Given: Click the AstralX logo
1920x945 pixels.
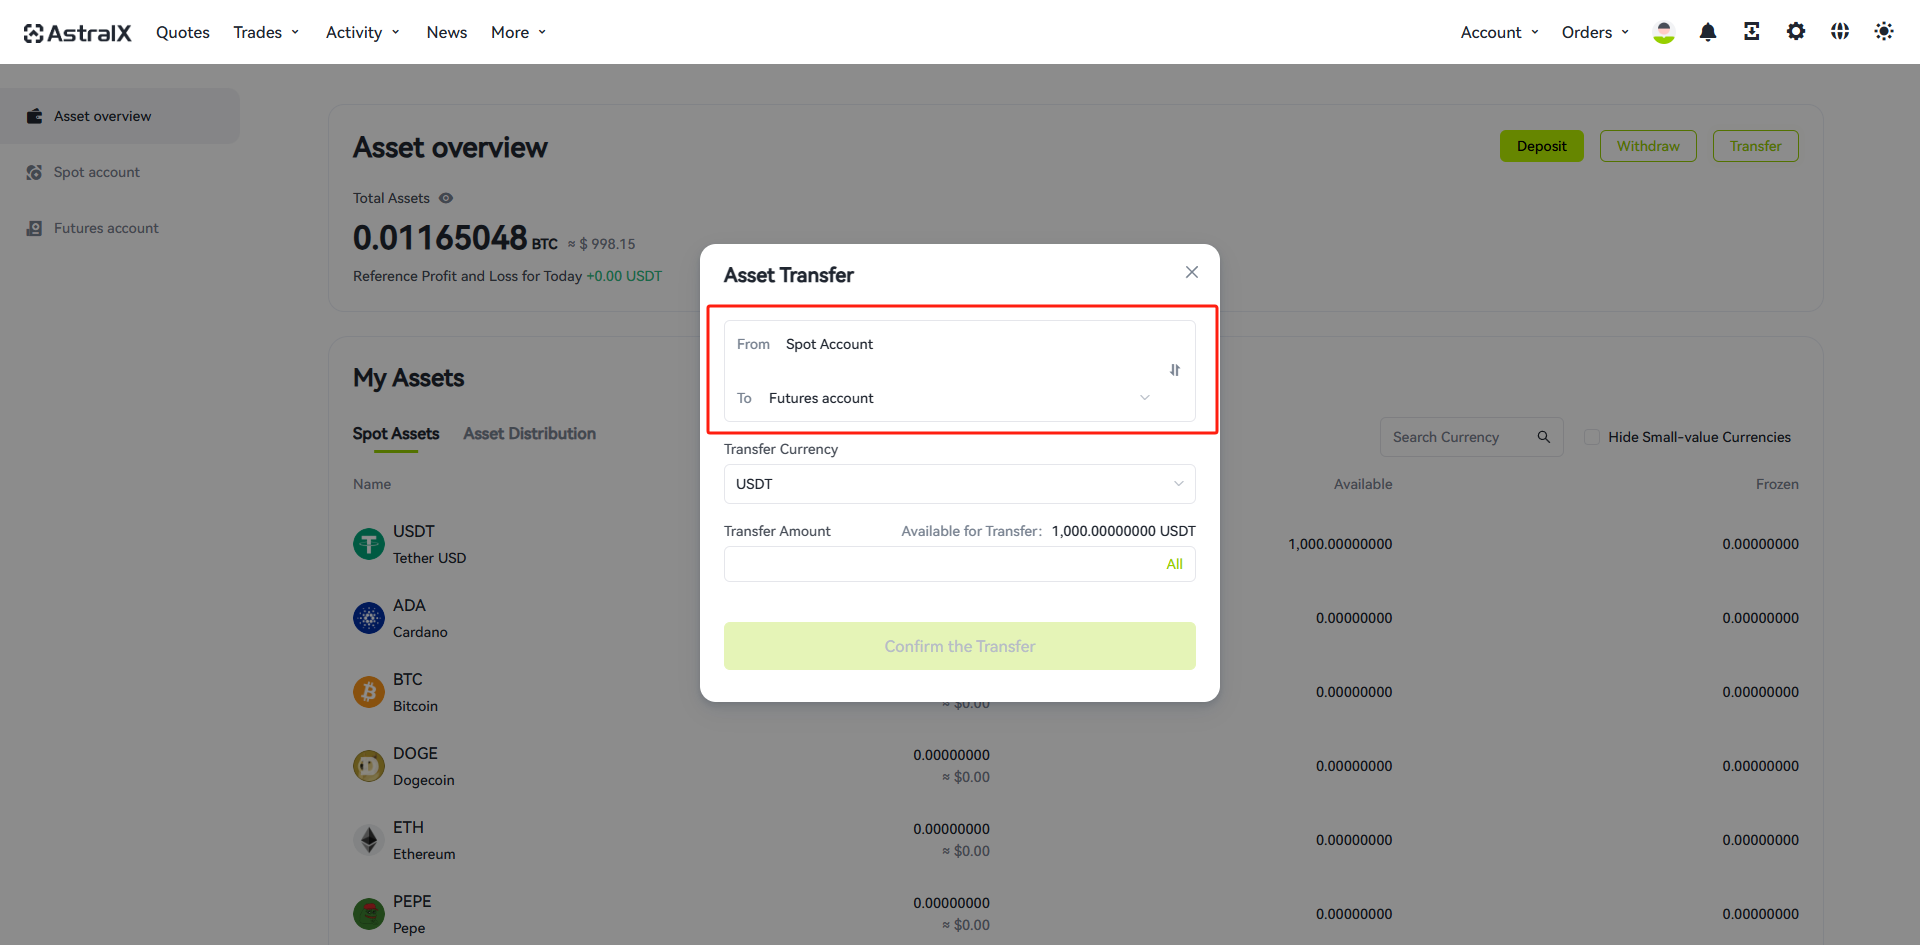Looking at the screenshot, I should 77,33.
